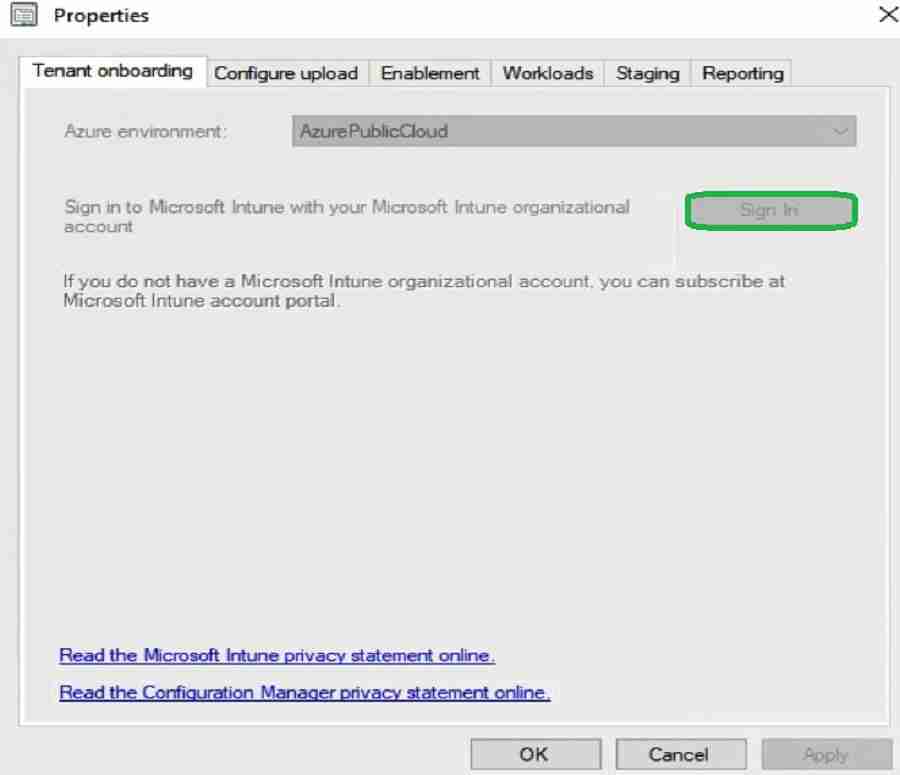The width and height of the screenshot is (900, 775).
Task: Close the Properties dialog
Action: coord(888,14)
